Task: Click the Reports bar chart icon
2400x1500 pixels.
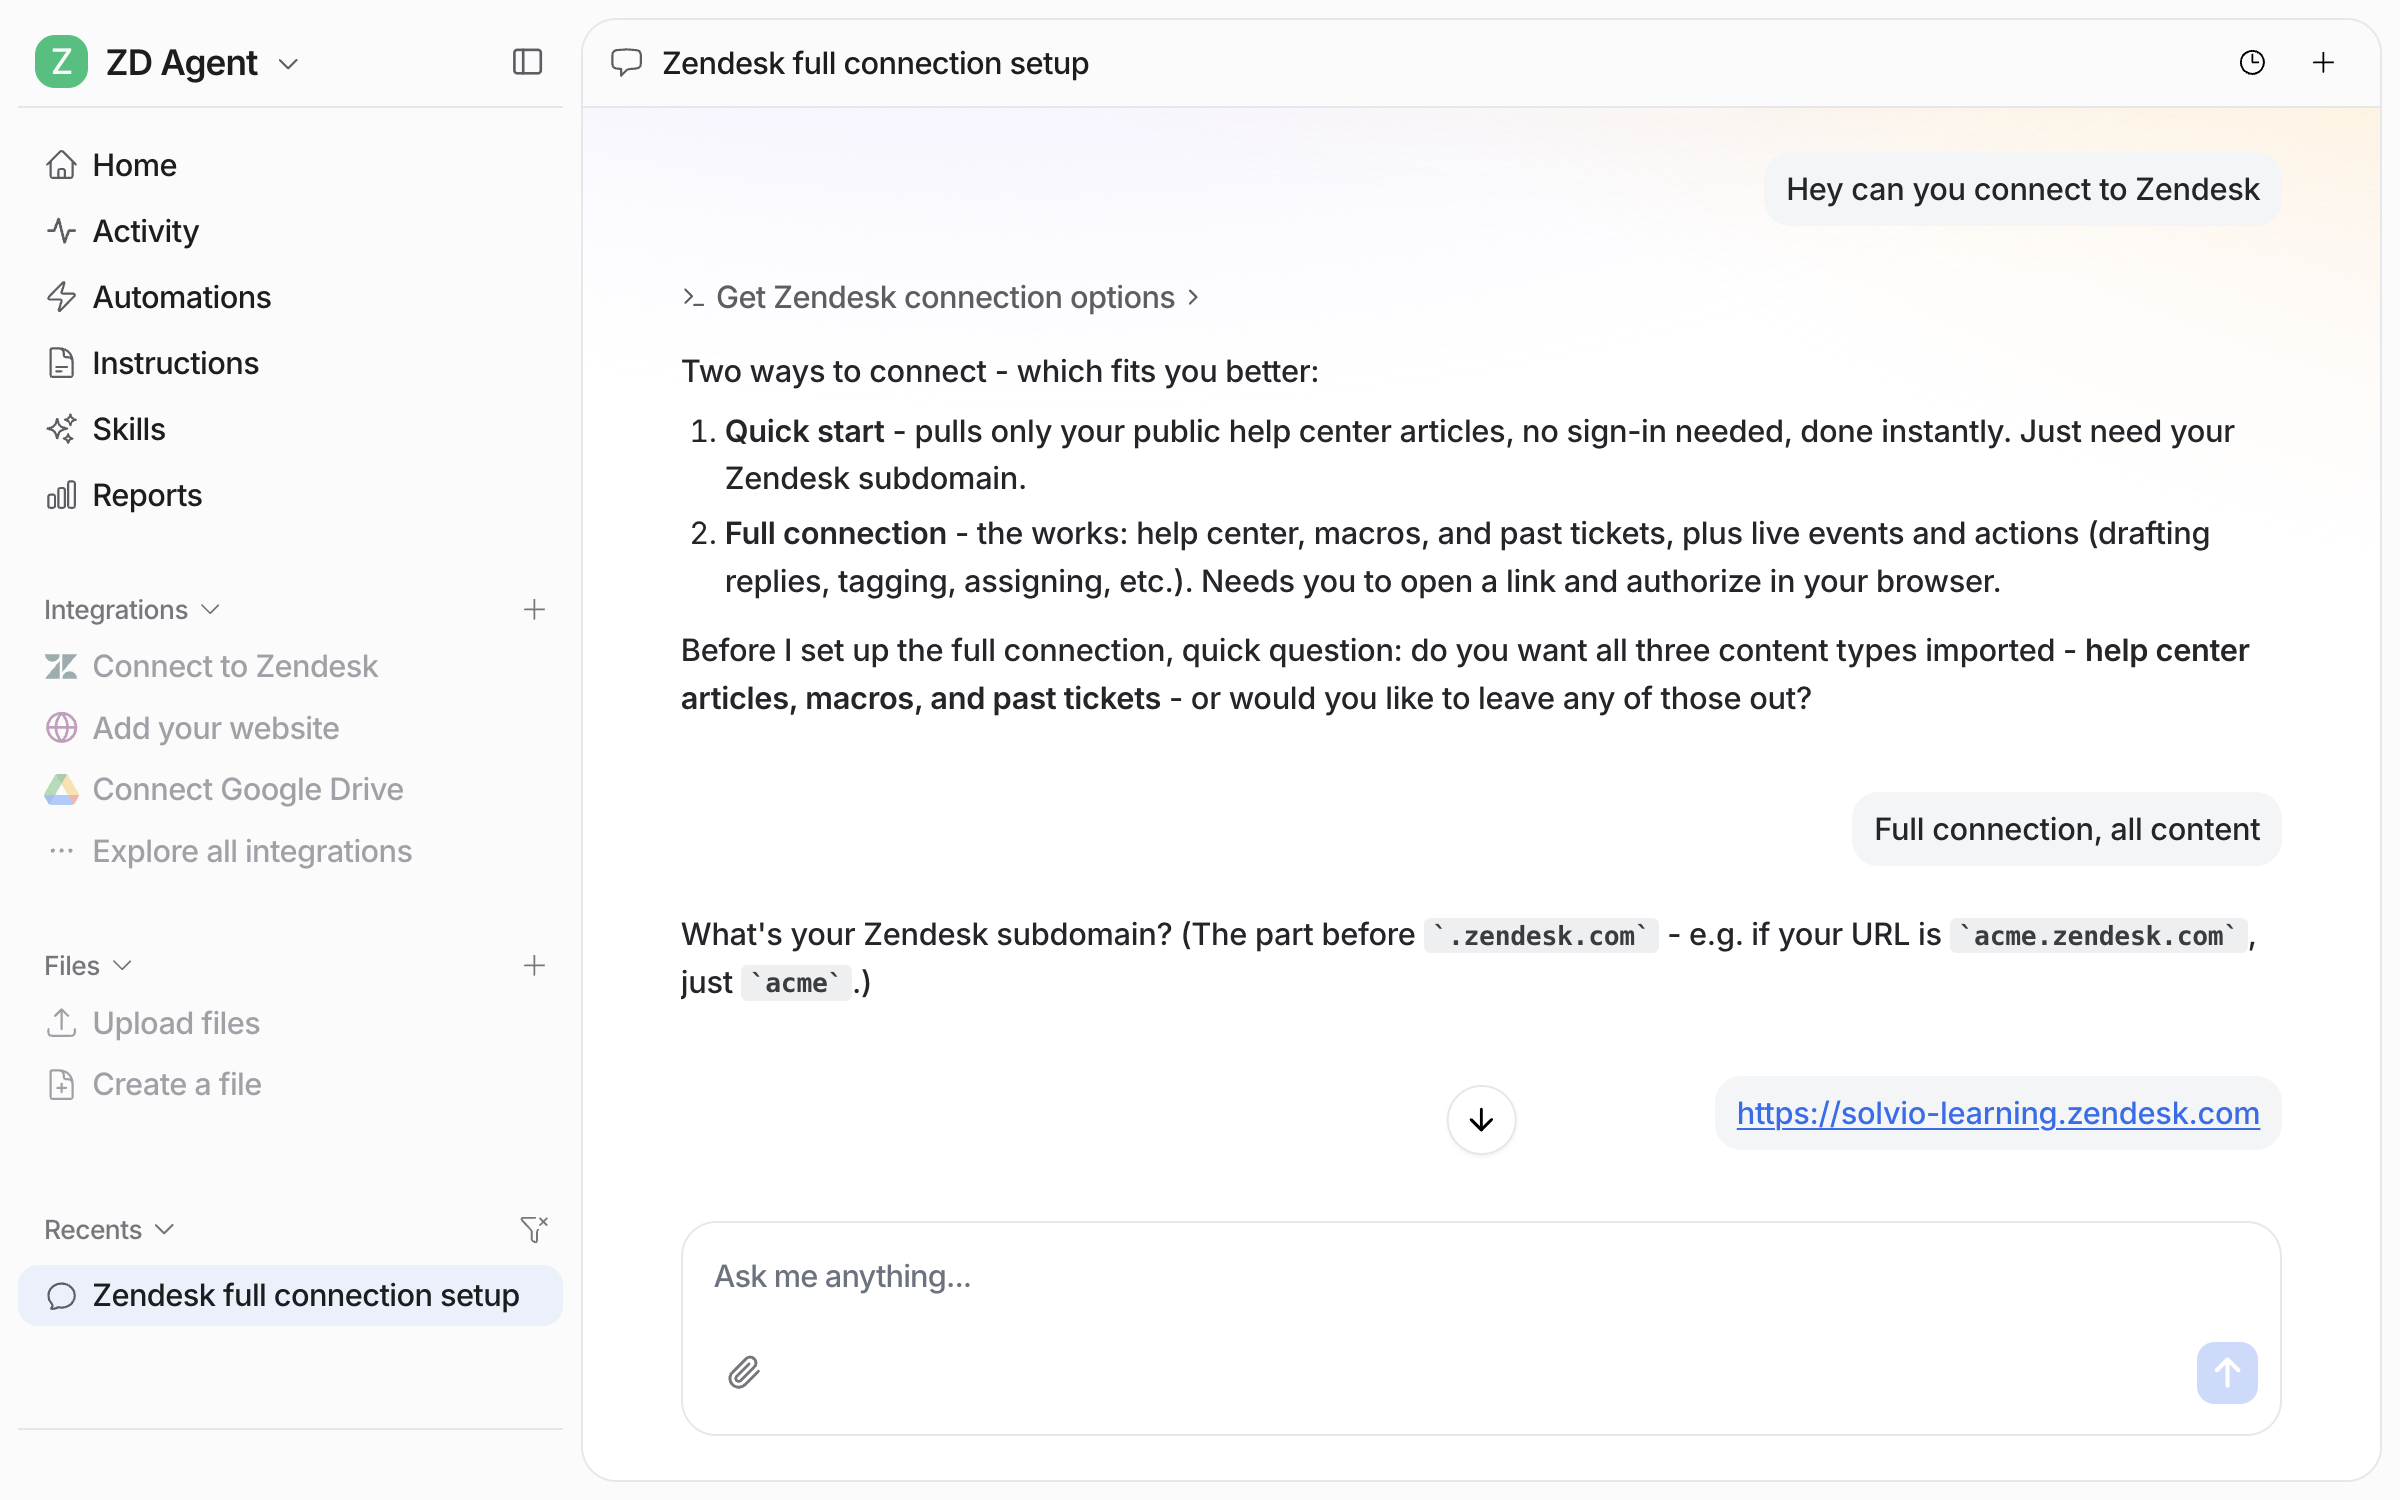Action: point(61,495)
